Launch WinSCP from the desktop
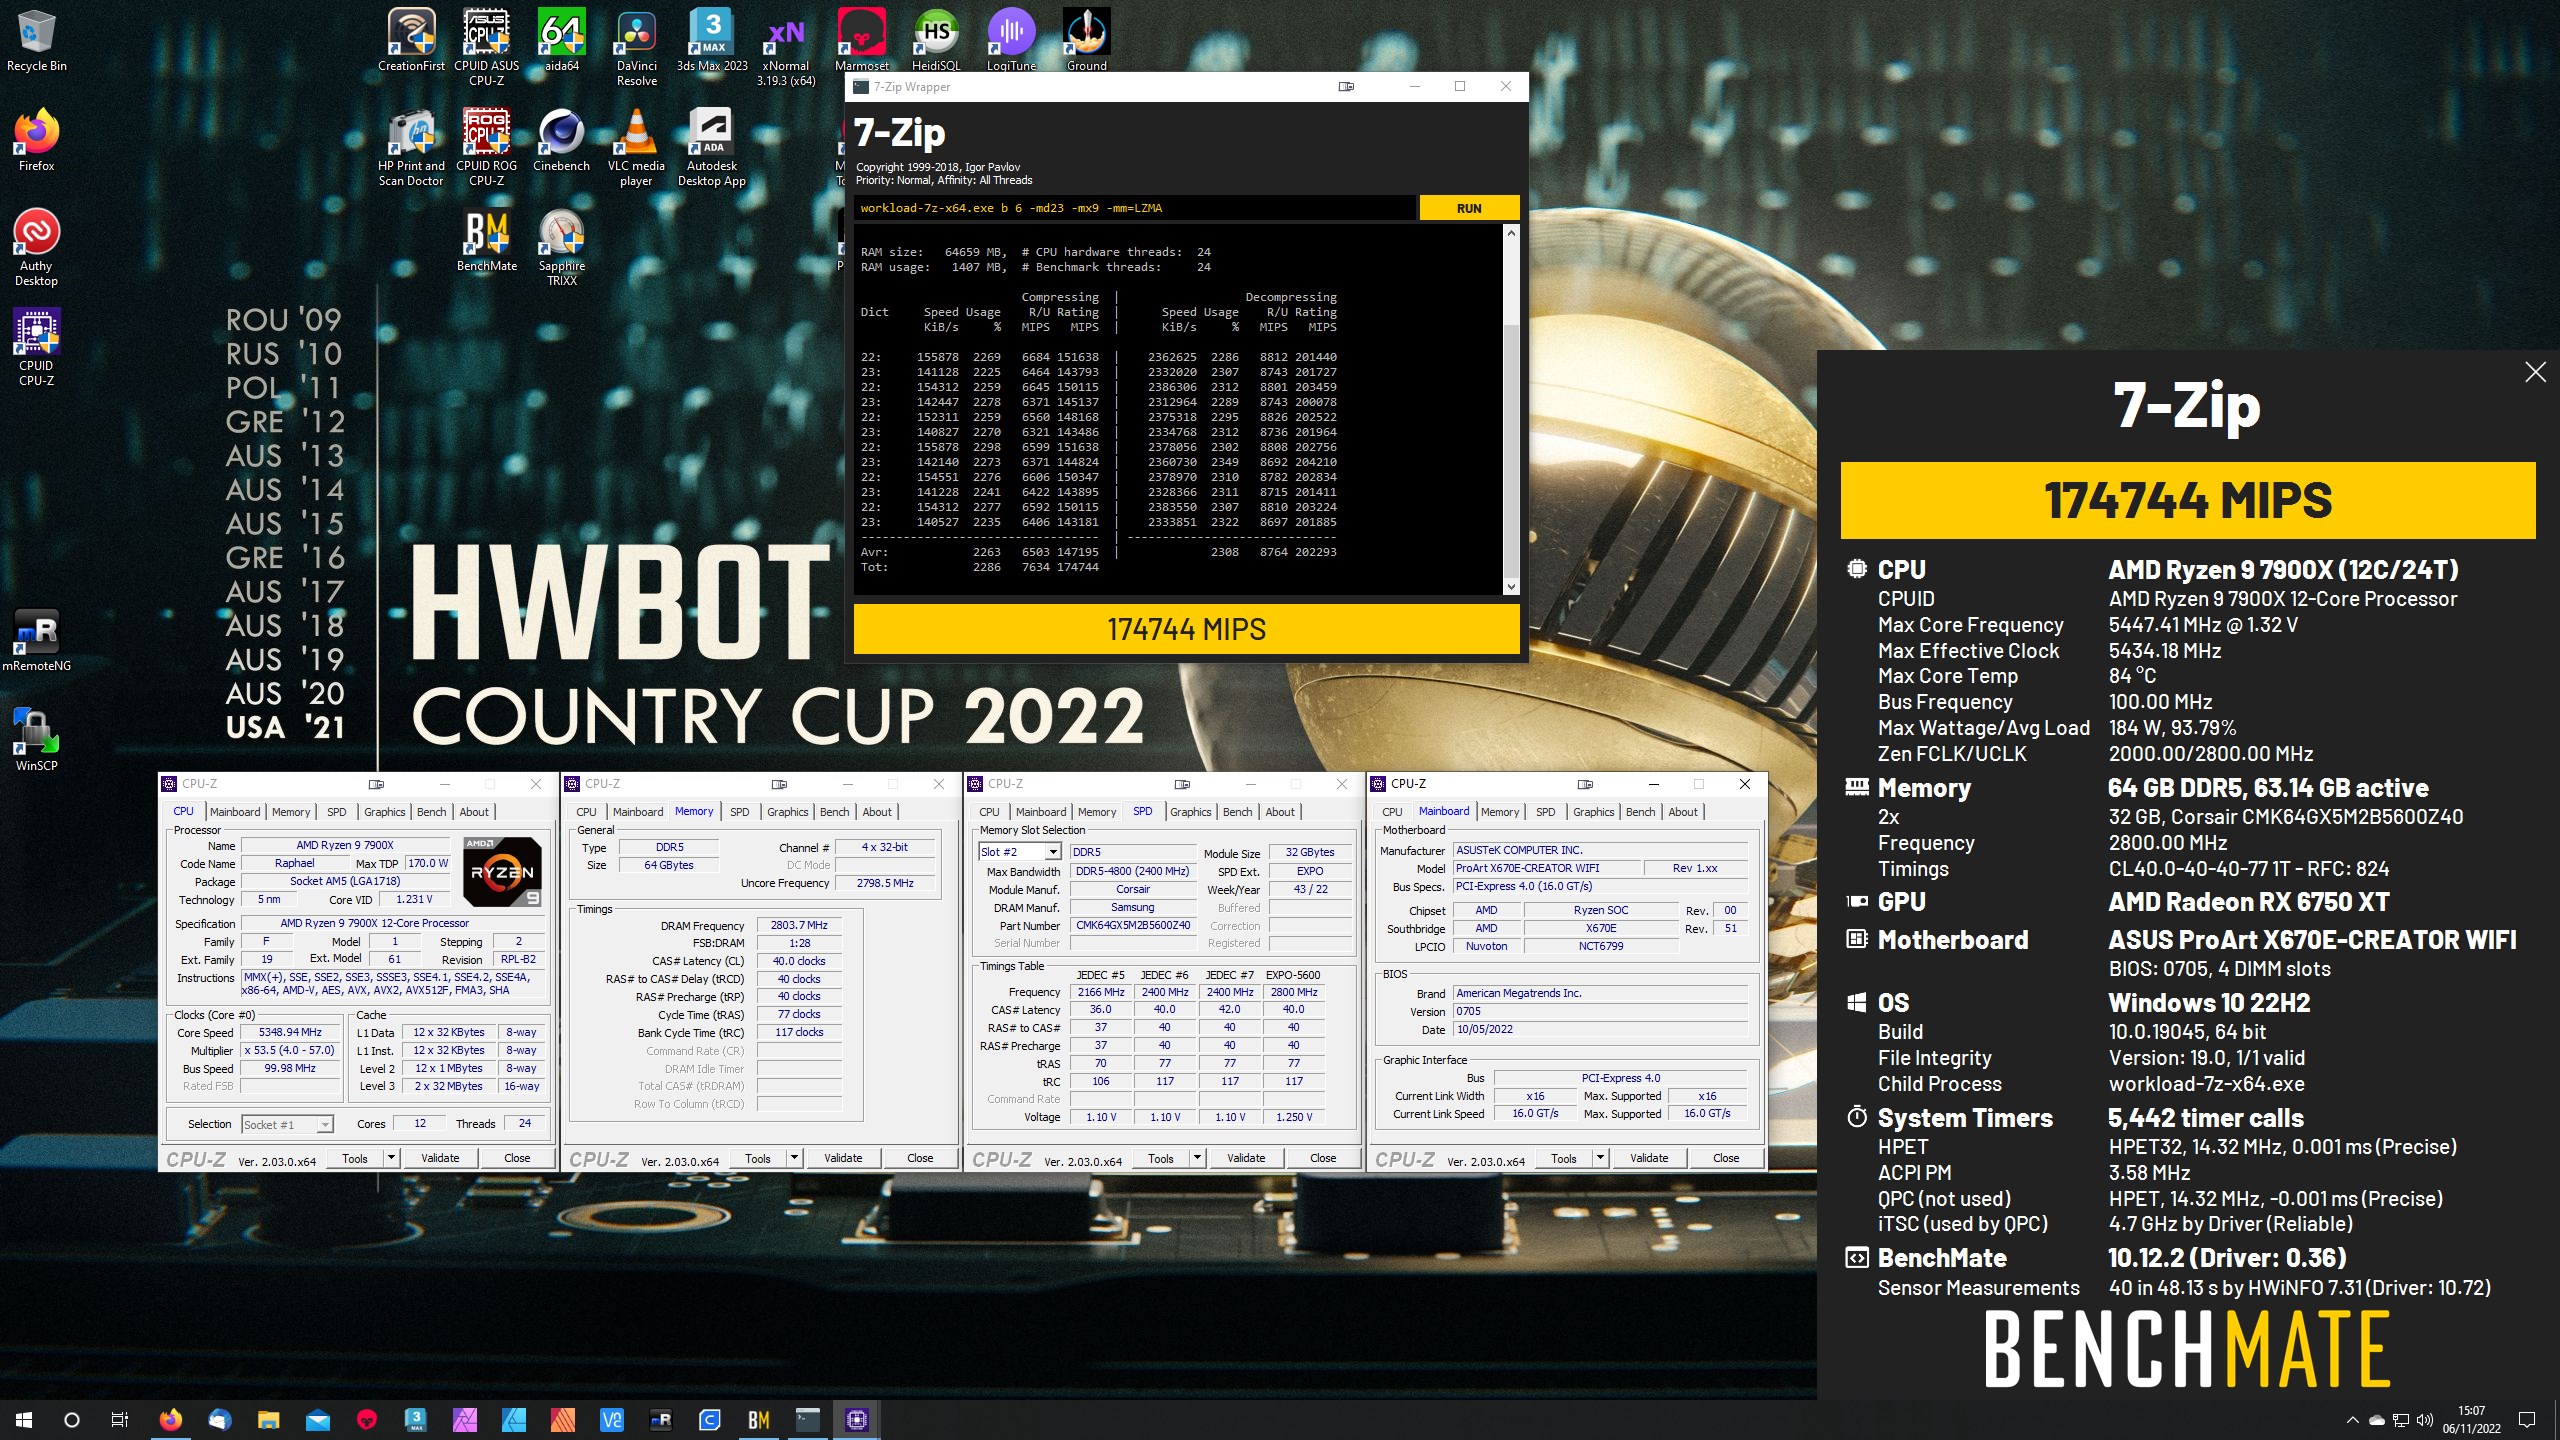 36,741
